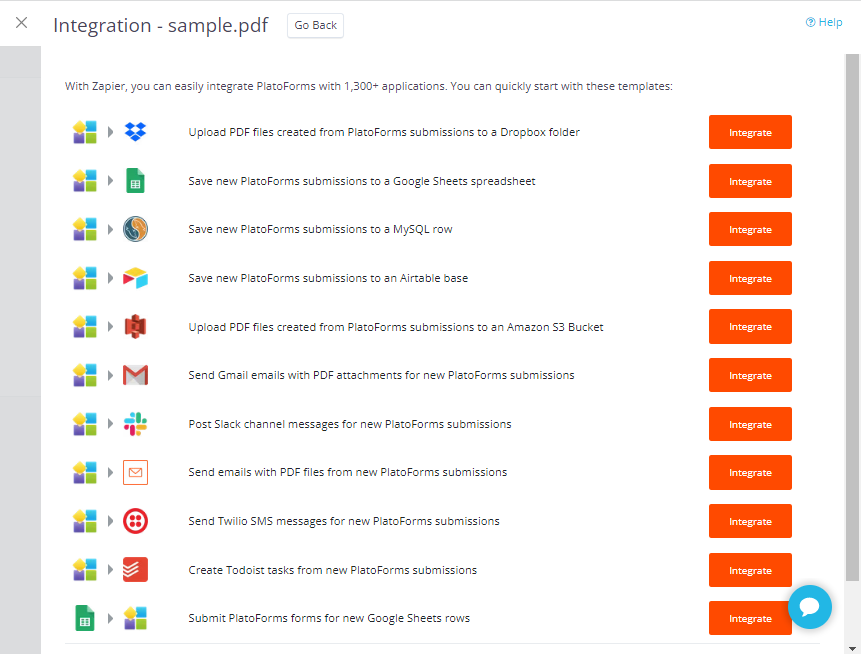
Task: Integrate the Dropbox upload template
Action: (x=750, y=133)
